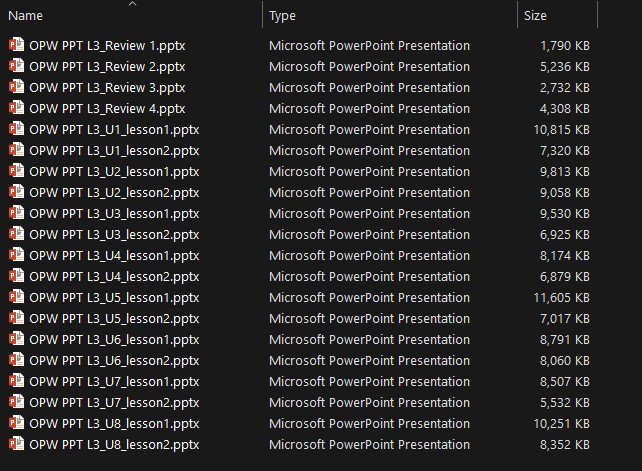Click file icon of L3_U8_lesson1.pptx
642x471 pixels.
pos(16,422)
